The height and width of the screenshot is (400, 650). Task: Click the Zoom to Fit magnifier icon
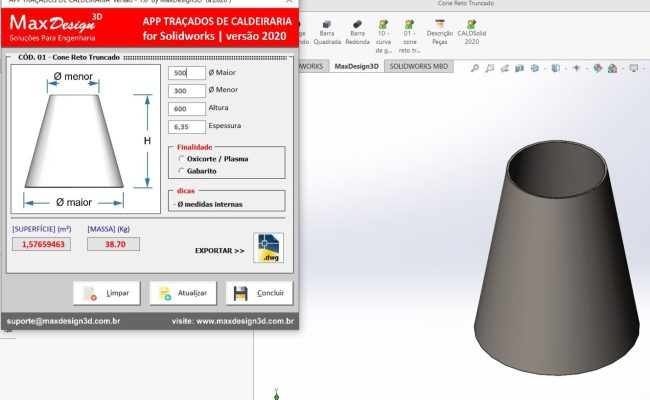click(476, 68)
